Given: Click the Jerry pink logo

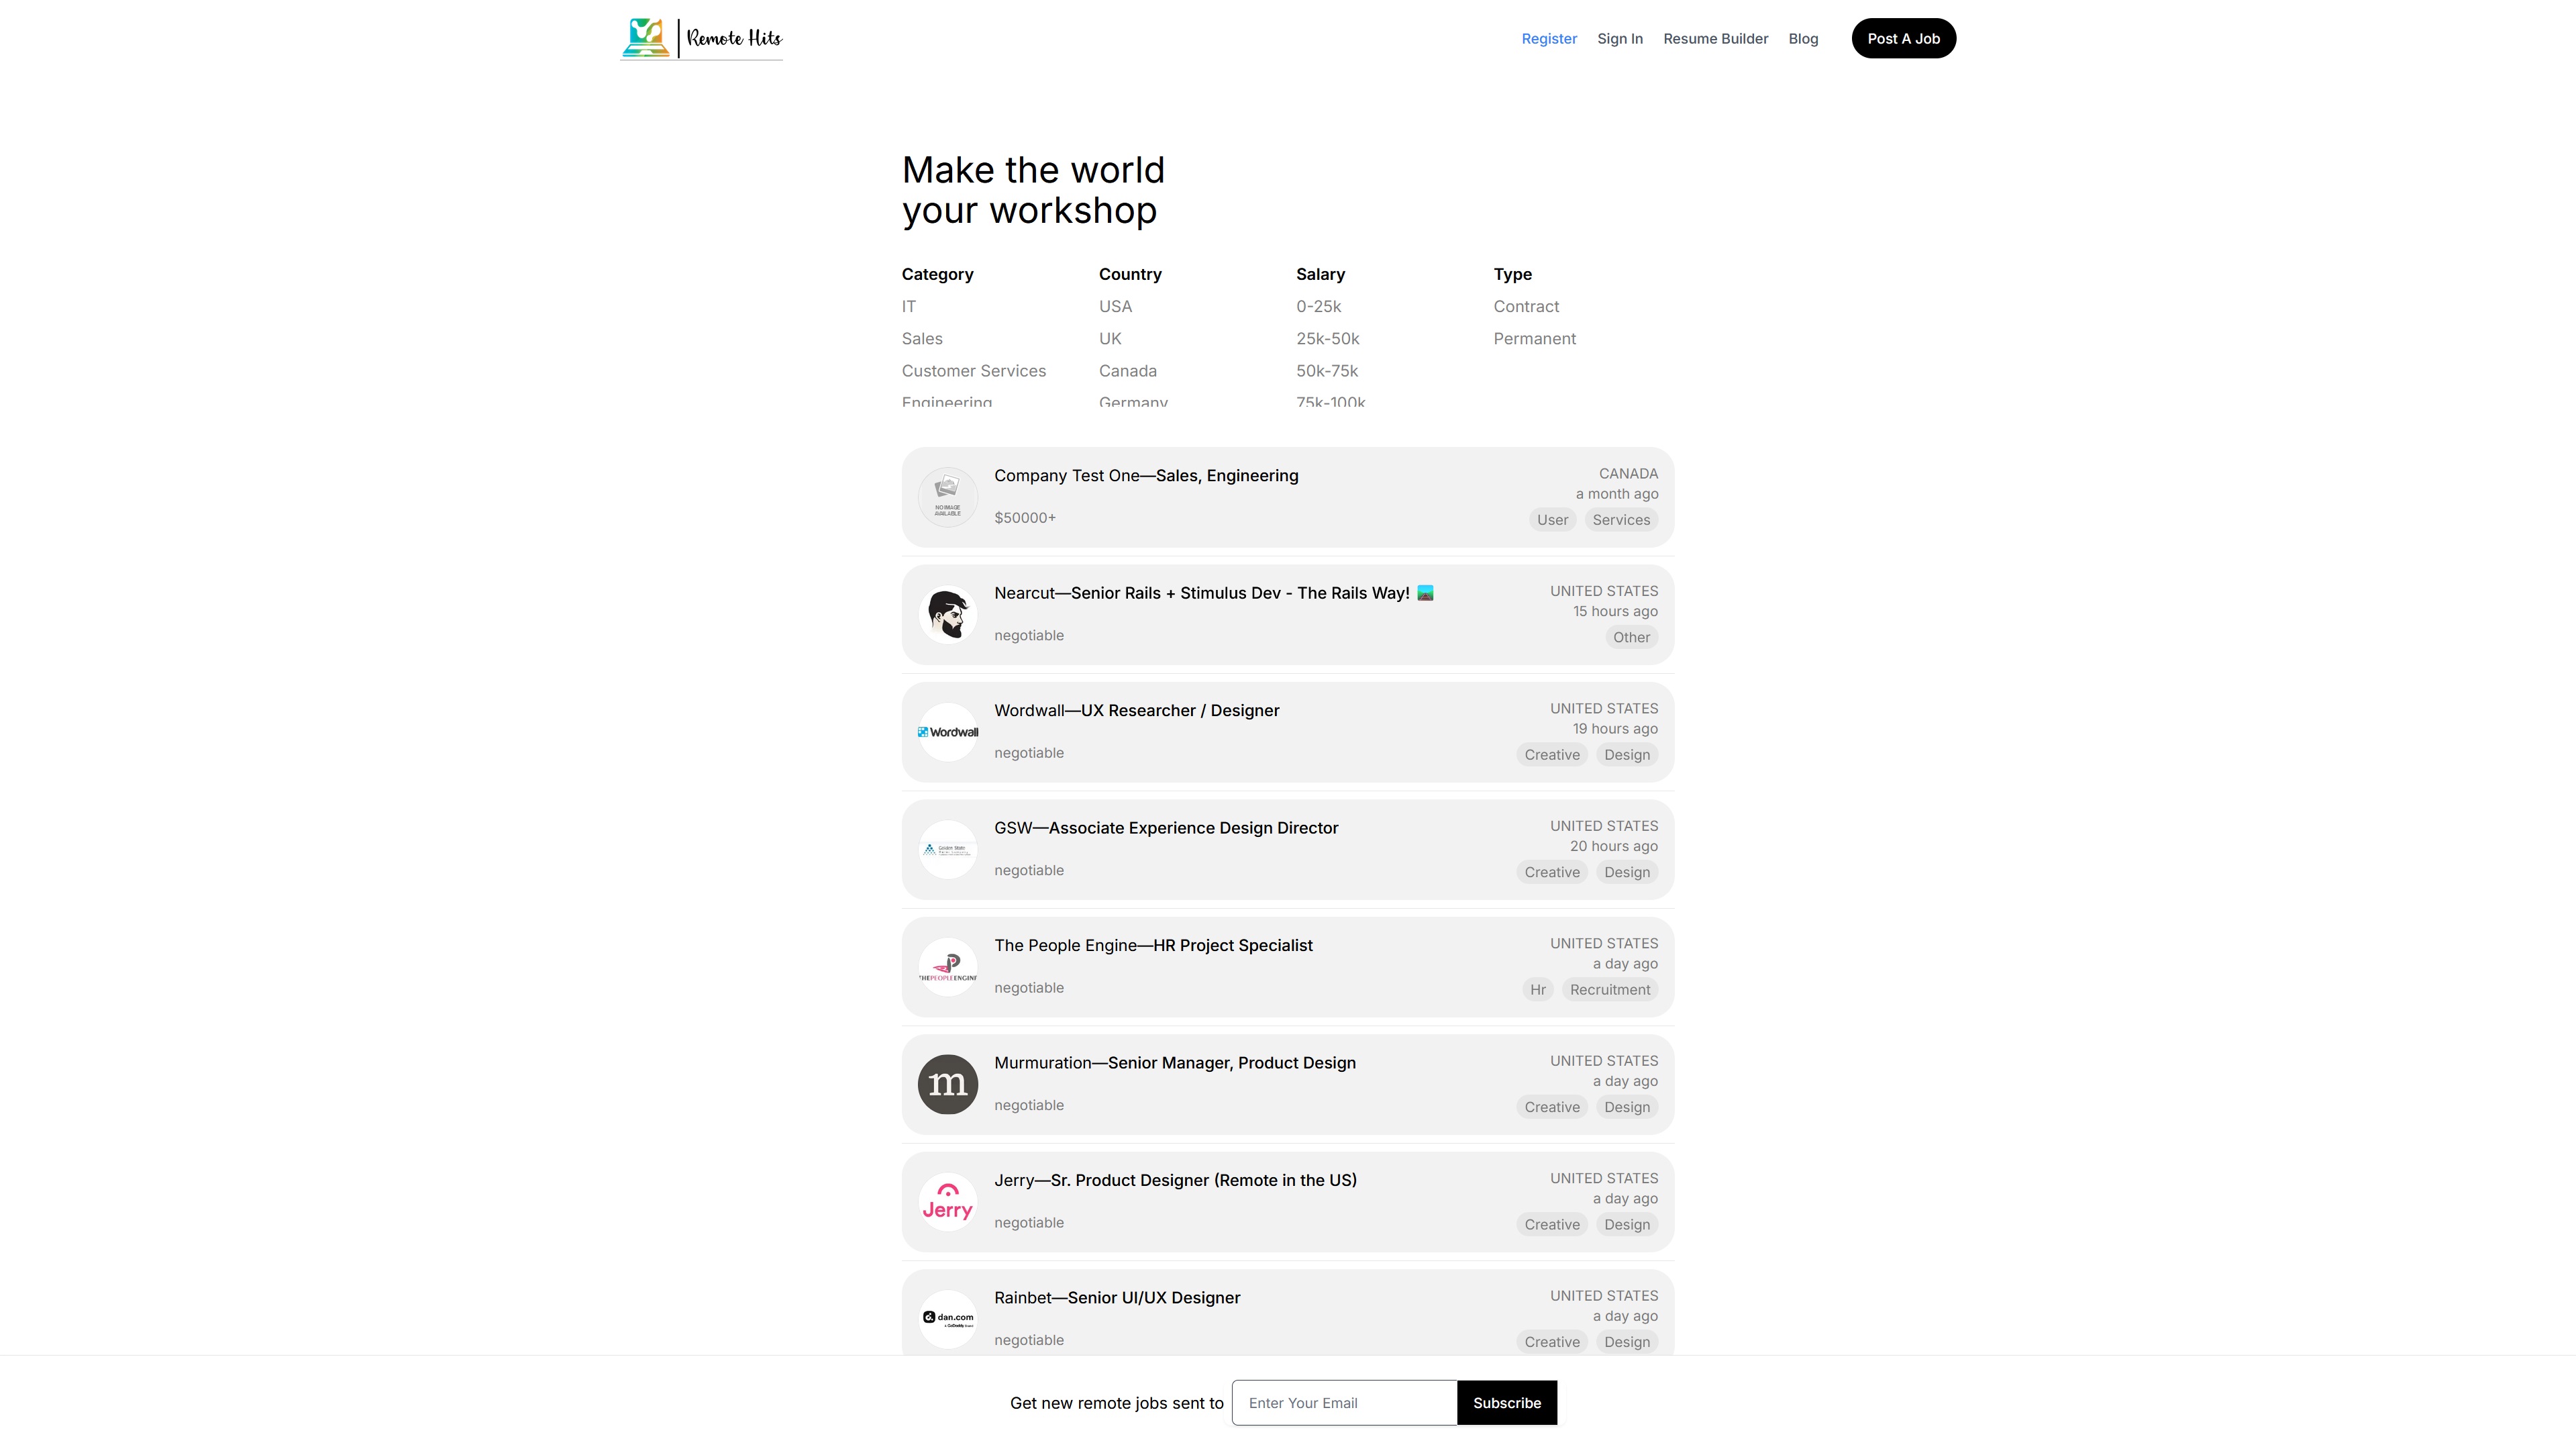Looking at the screenshot, I should [x=947, y=1201].
